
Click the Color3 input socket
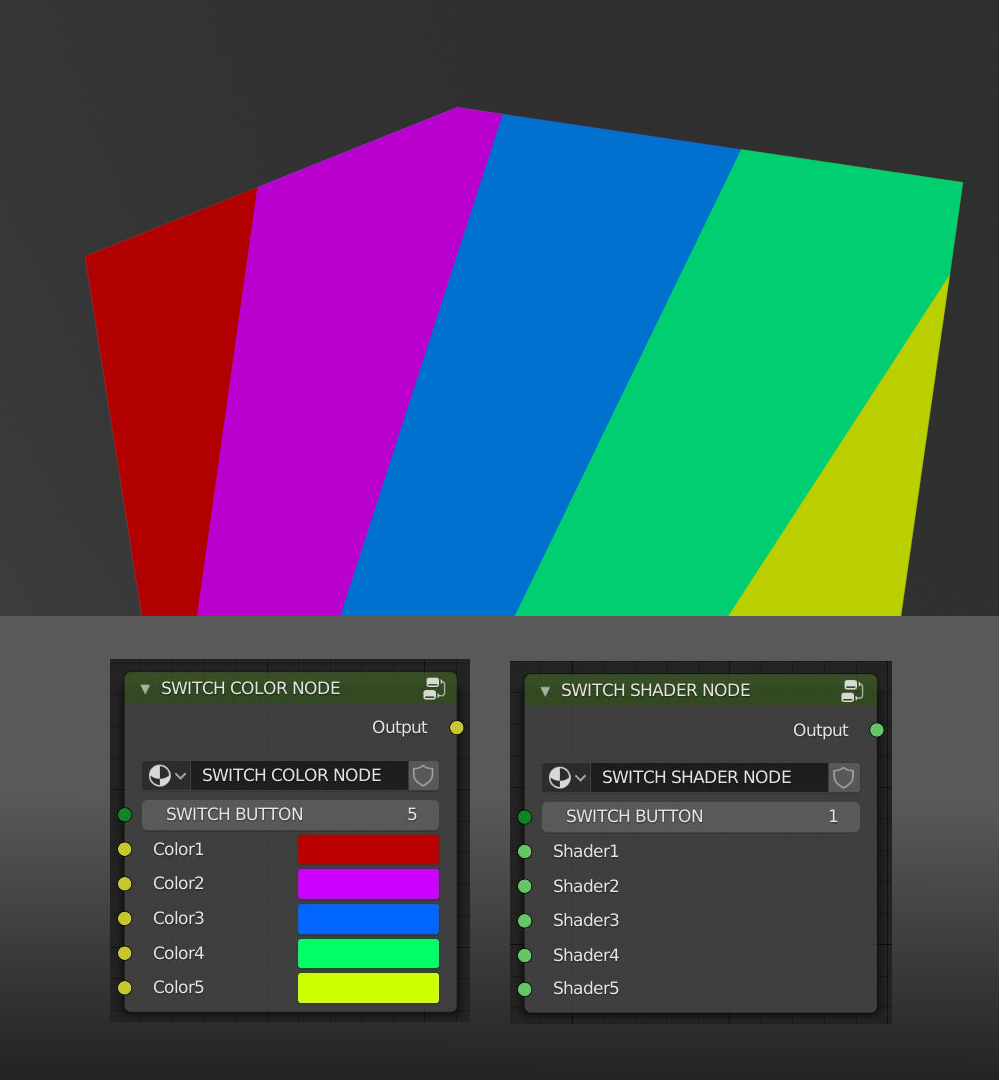pos(125,918)
